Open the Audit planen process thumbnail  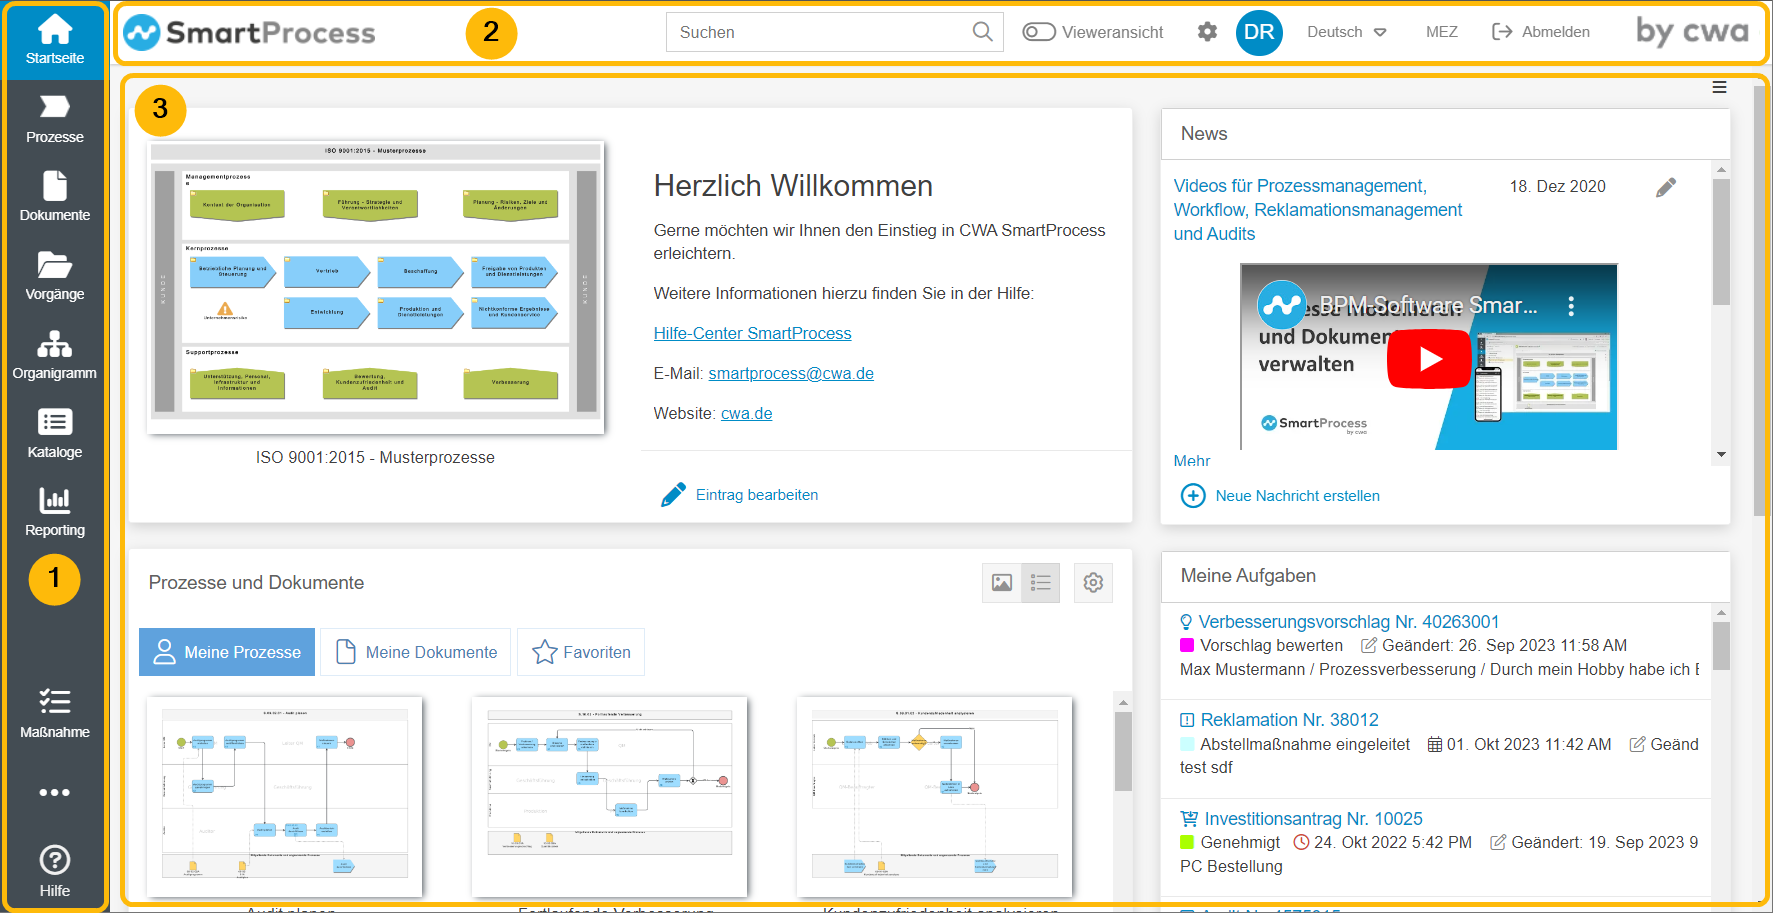click(x=284, y=796)
